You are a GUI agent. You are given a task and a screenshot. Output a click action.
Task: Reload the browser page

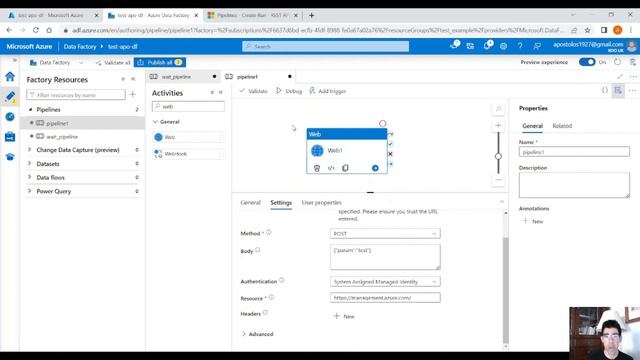tap(36, 30)
